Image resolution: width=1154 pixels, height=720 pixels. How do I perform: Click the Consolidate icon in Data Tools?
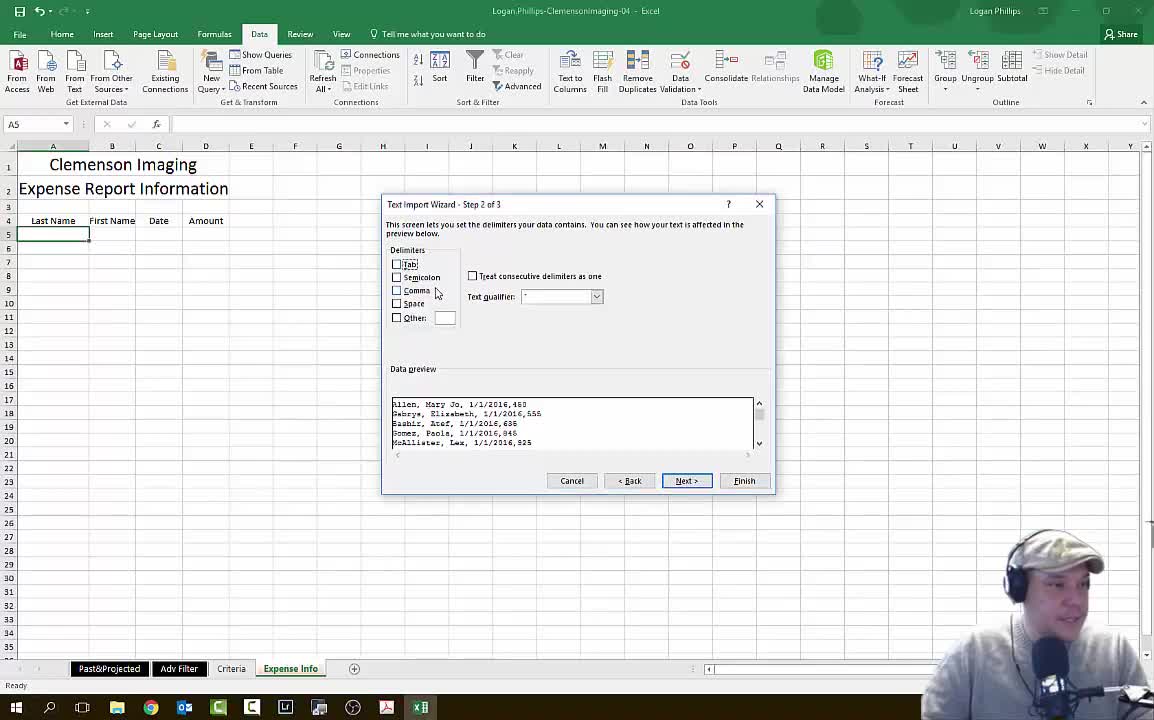pos(725,62)
